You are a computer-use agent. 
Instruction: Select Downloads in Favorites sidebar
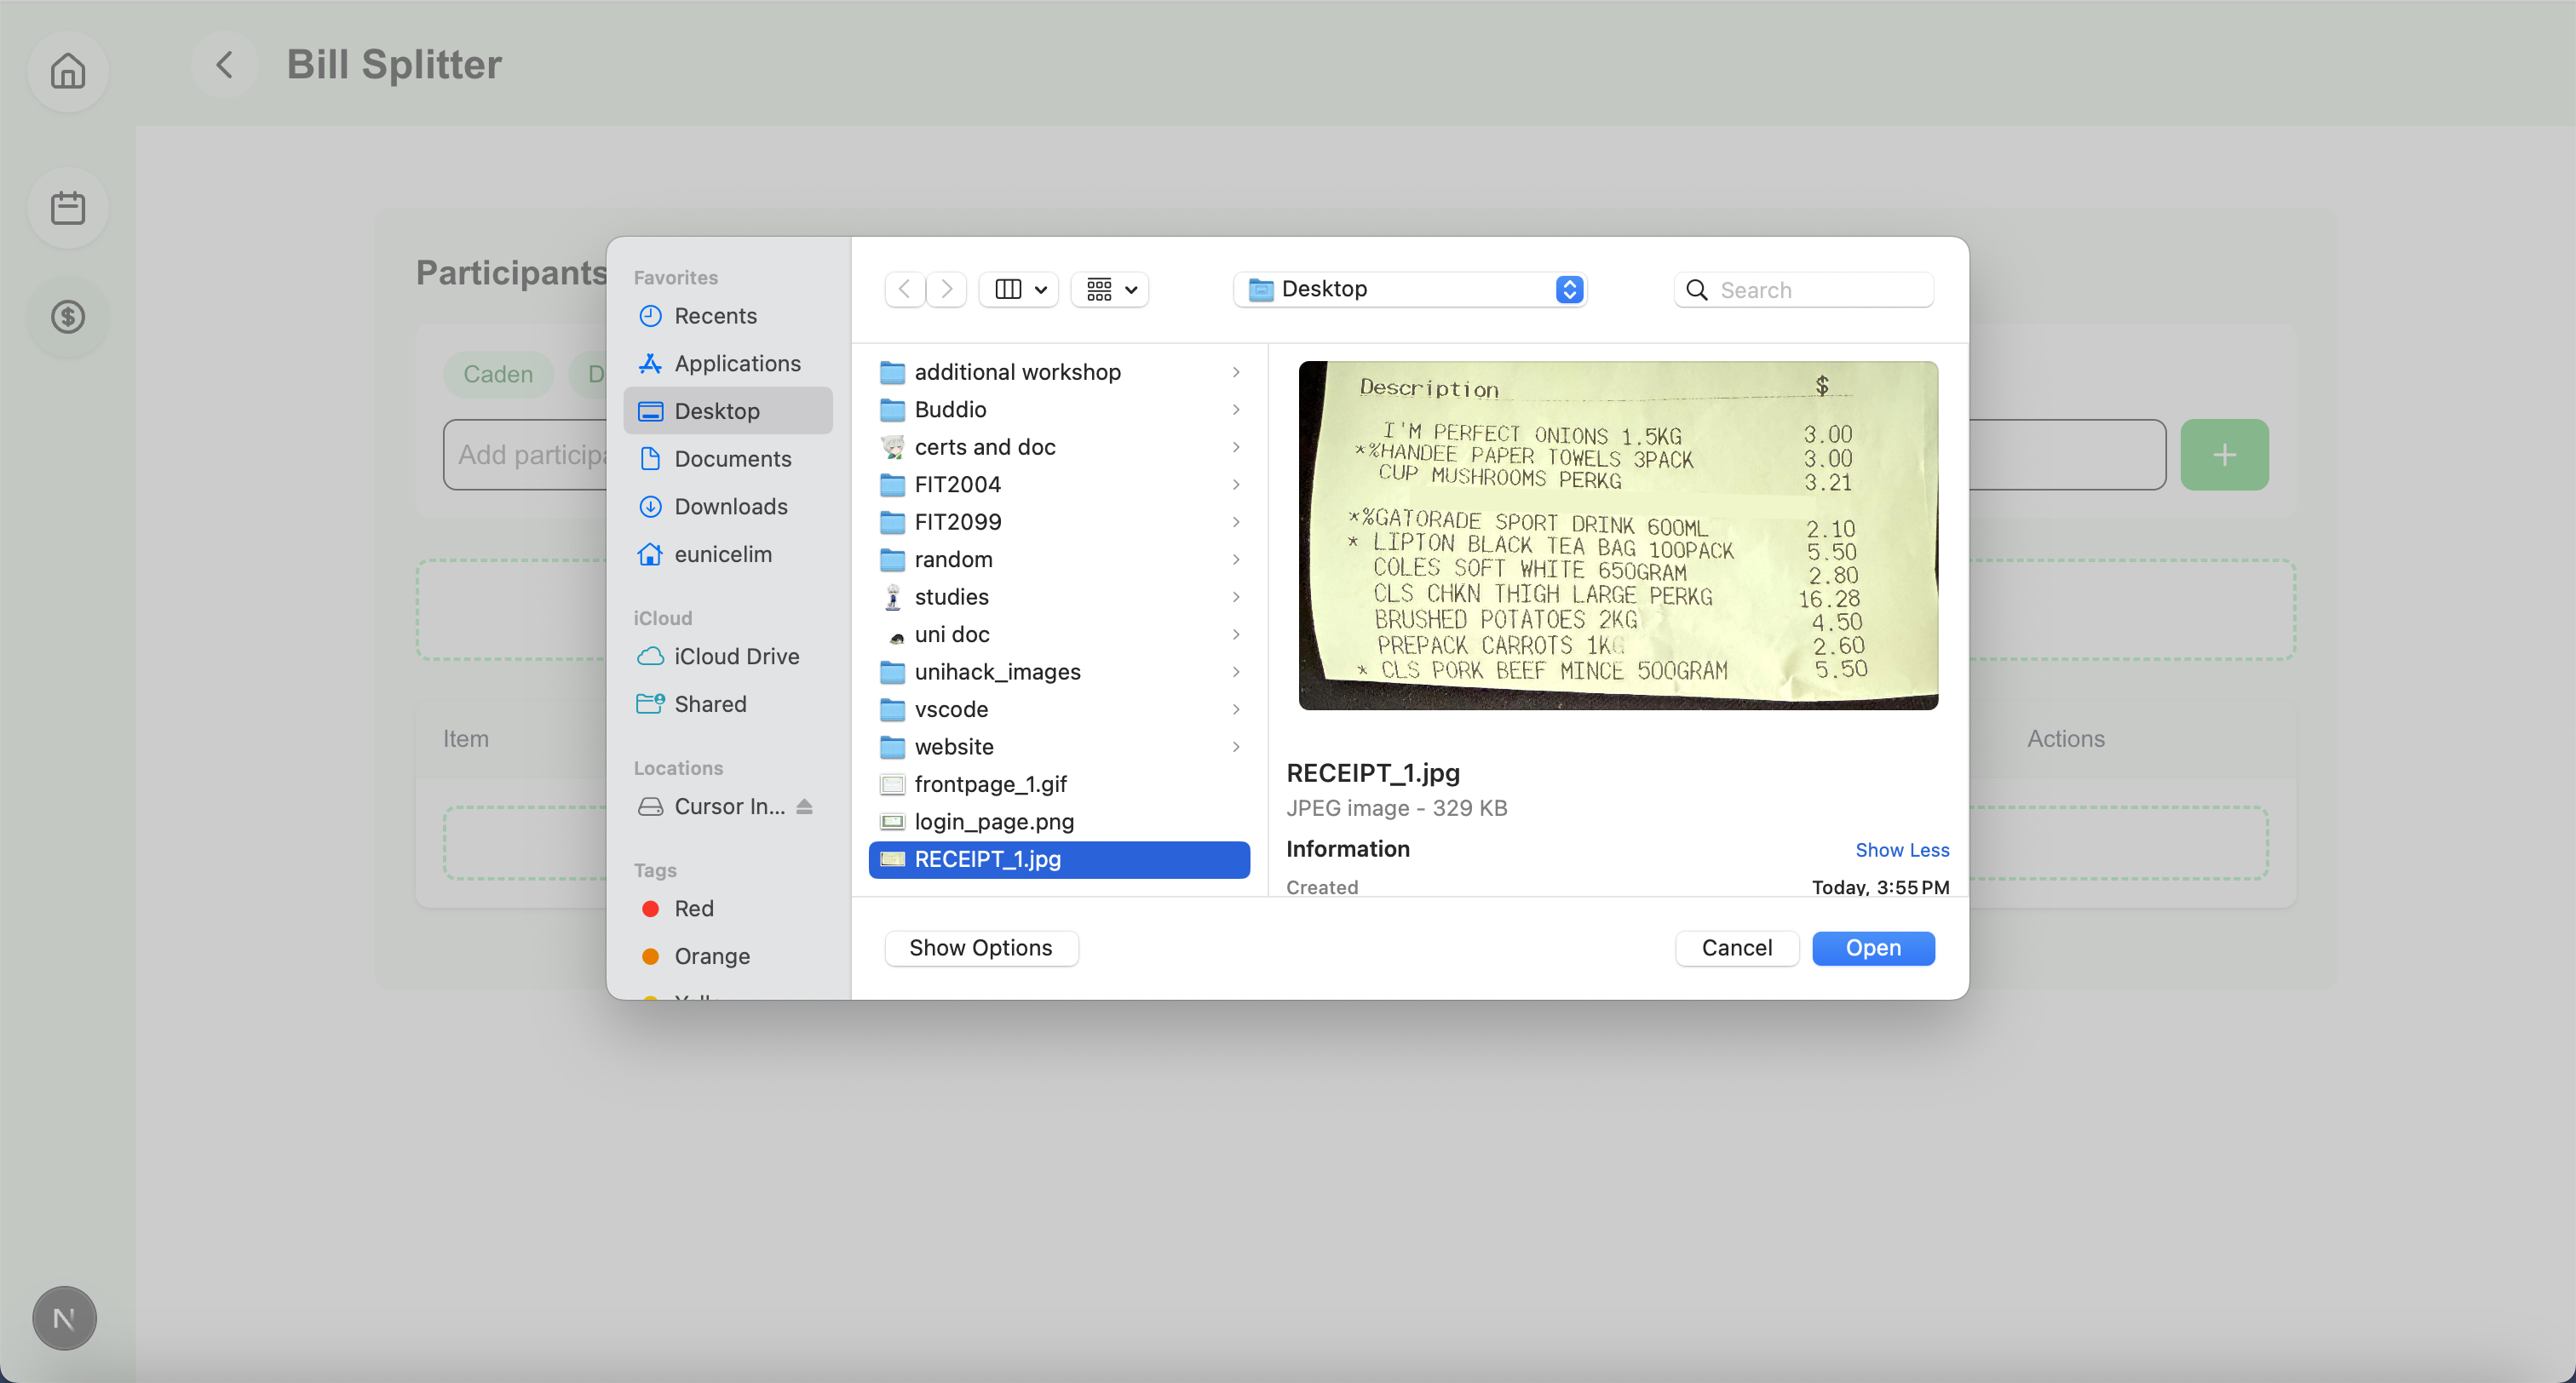tap(730, 507)
